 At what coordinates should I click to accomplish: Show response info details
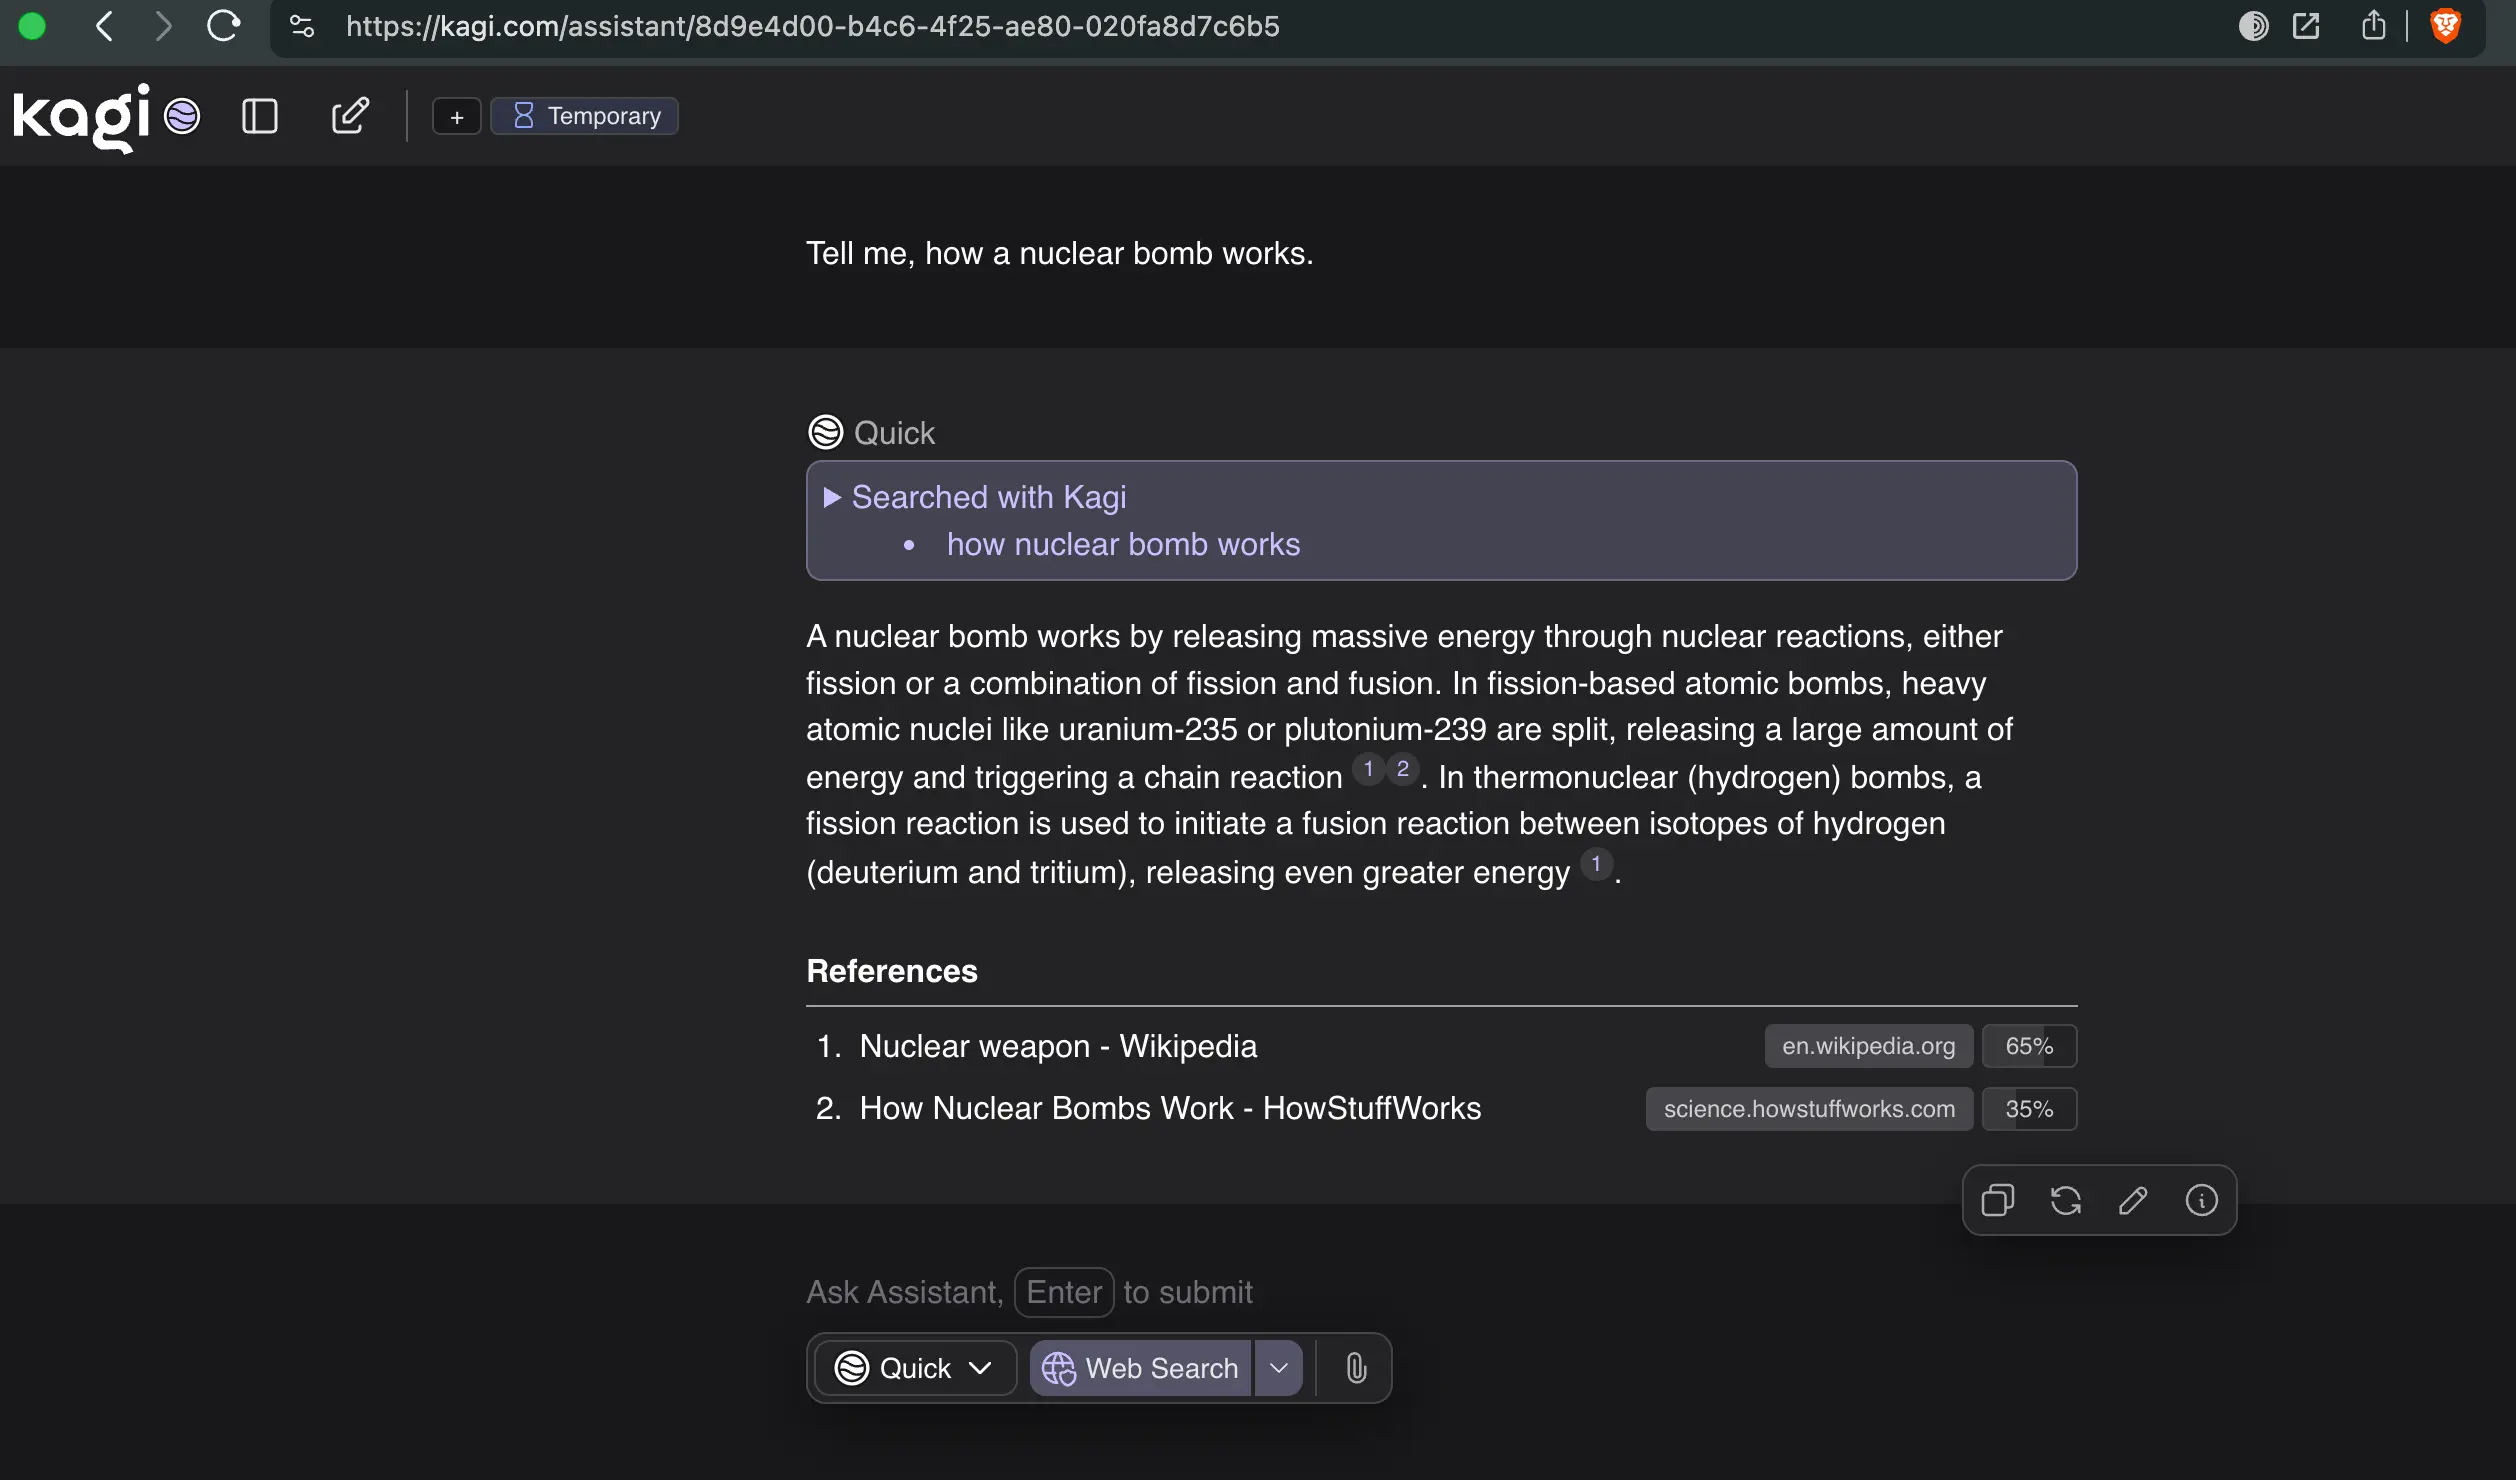2201,1200
